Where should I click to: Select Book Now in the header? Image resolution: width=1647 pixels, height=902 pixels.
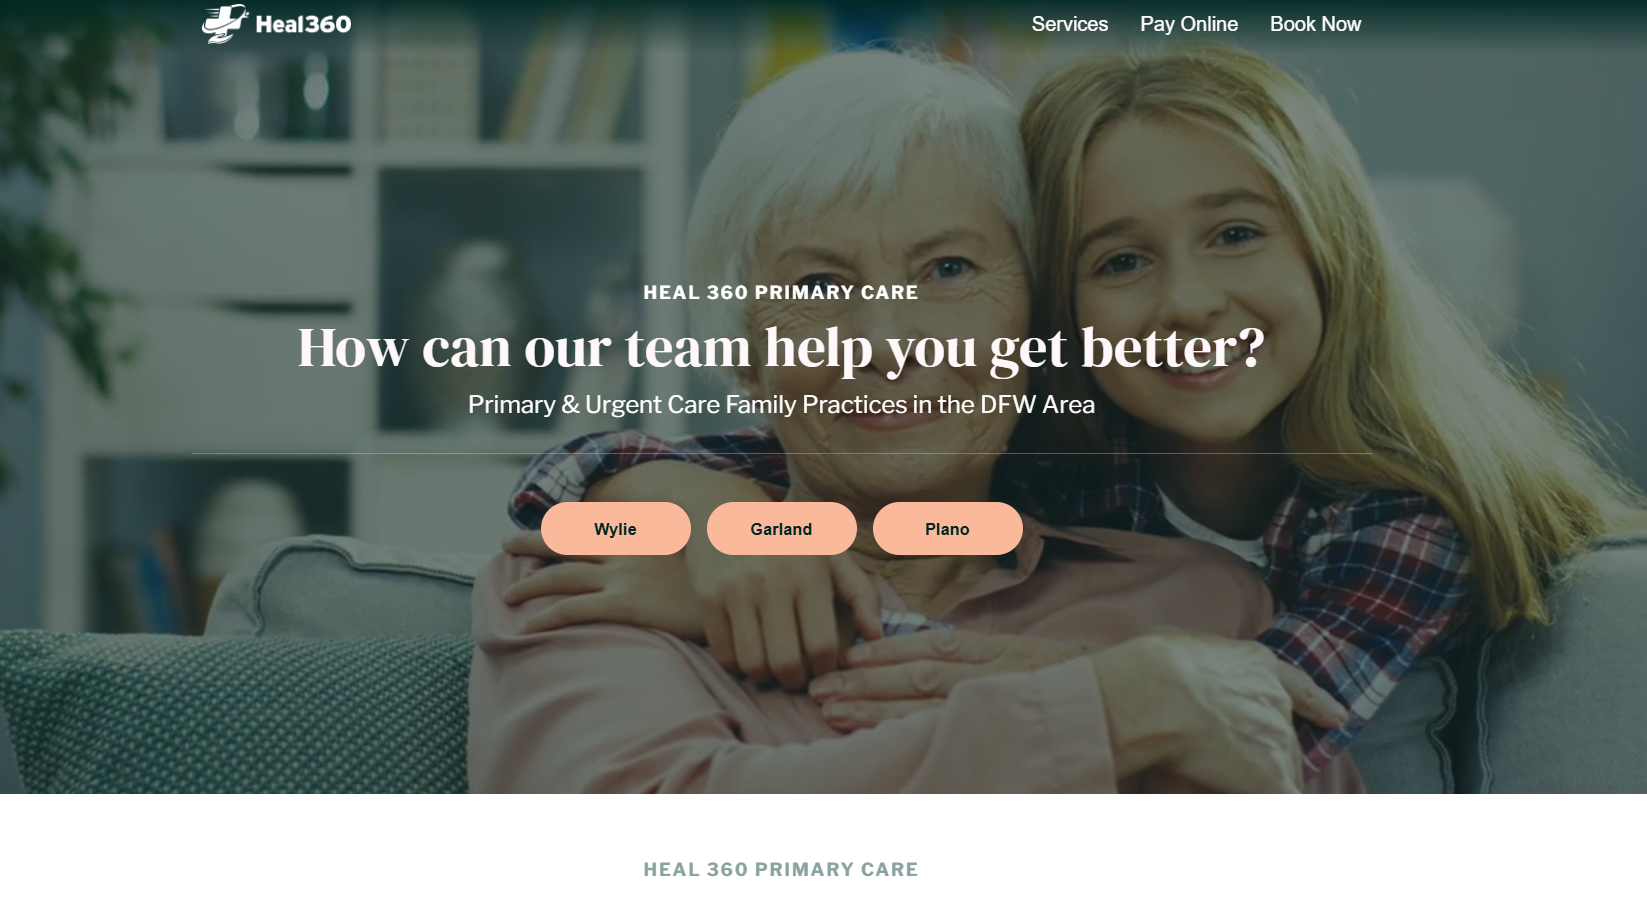click(x=1315, y=24)
